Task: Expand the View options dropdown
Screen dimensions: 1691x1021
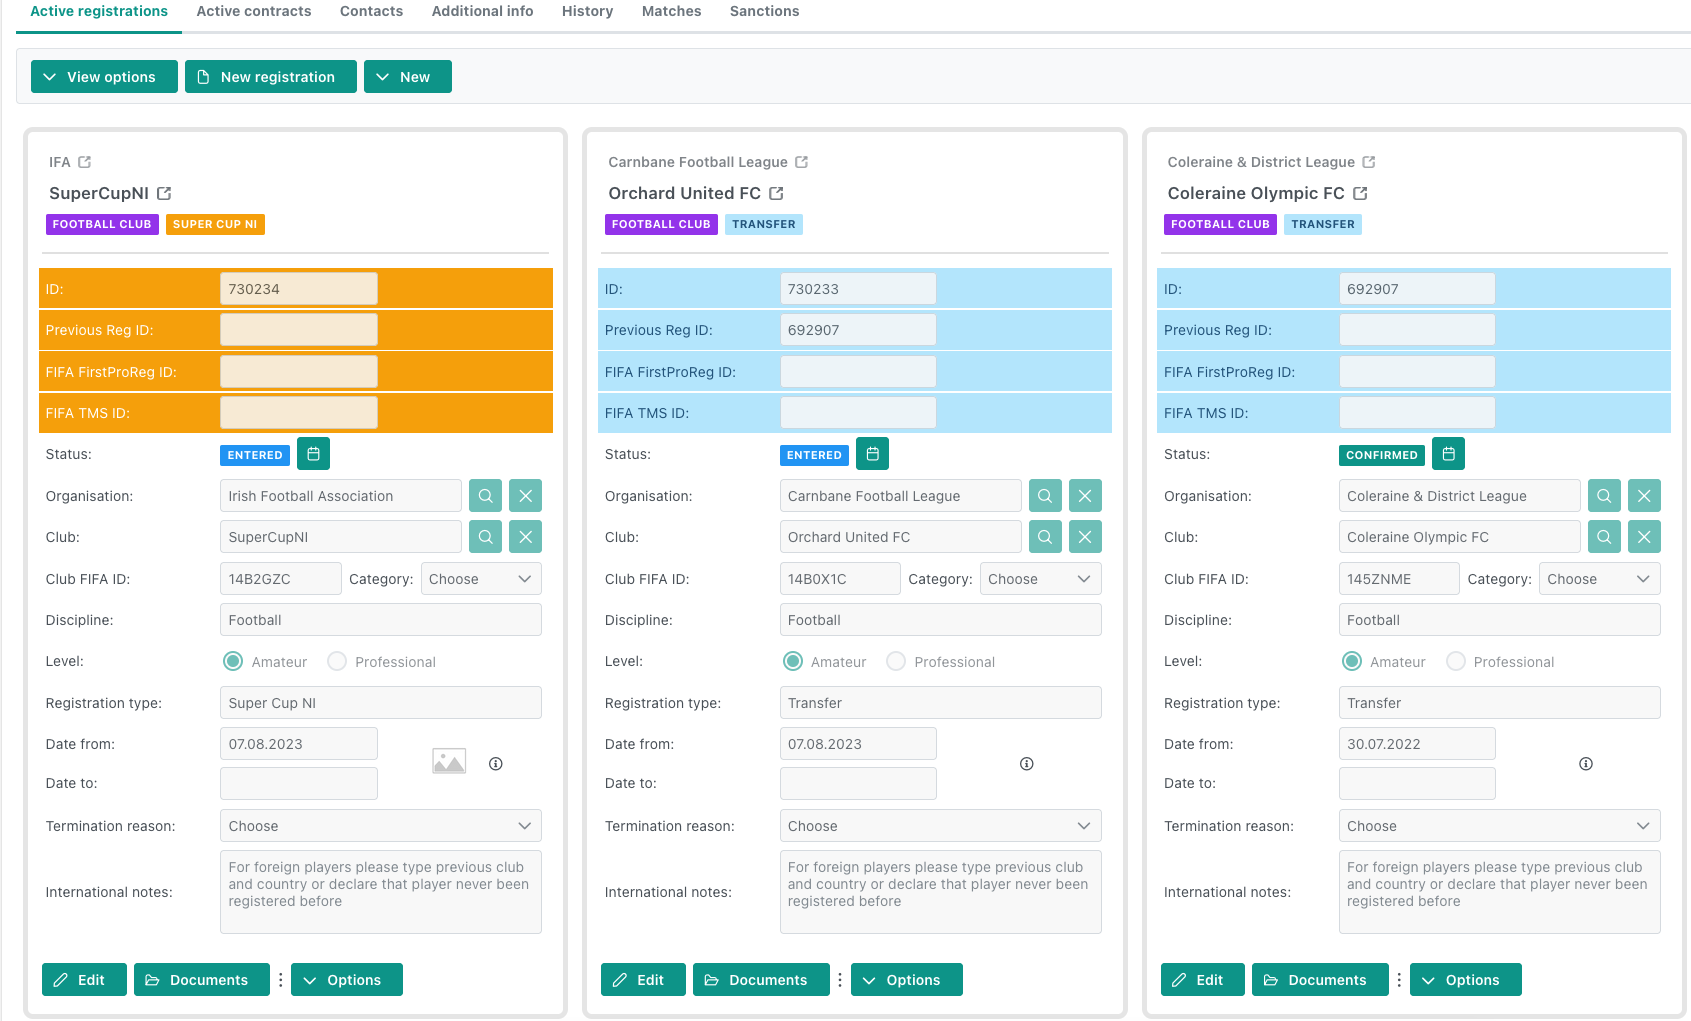Action: [104, 77]
